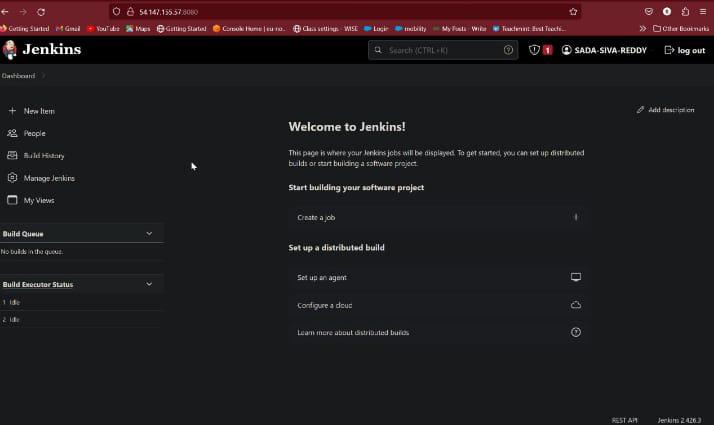Click the Pocket save icon in toolbar
Screen dimensions: 714x425
[x=649, y=12]
